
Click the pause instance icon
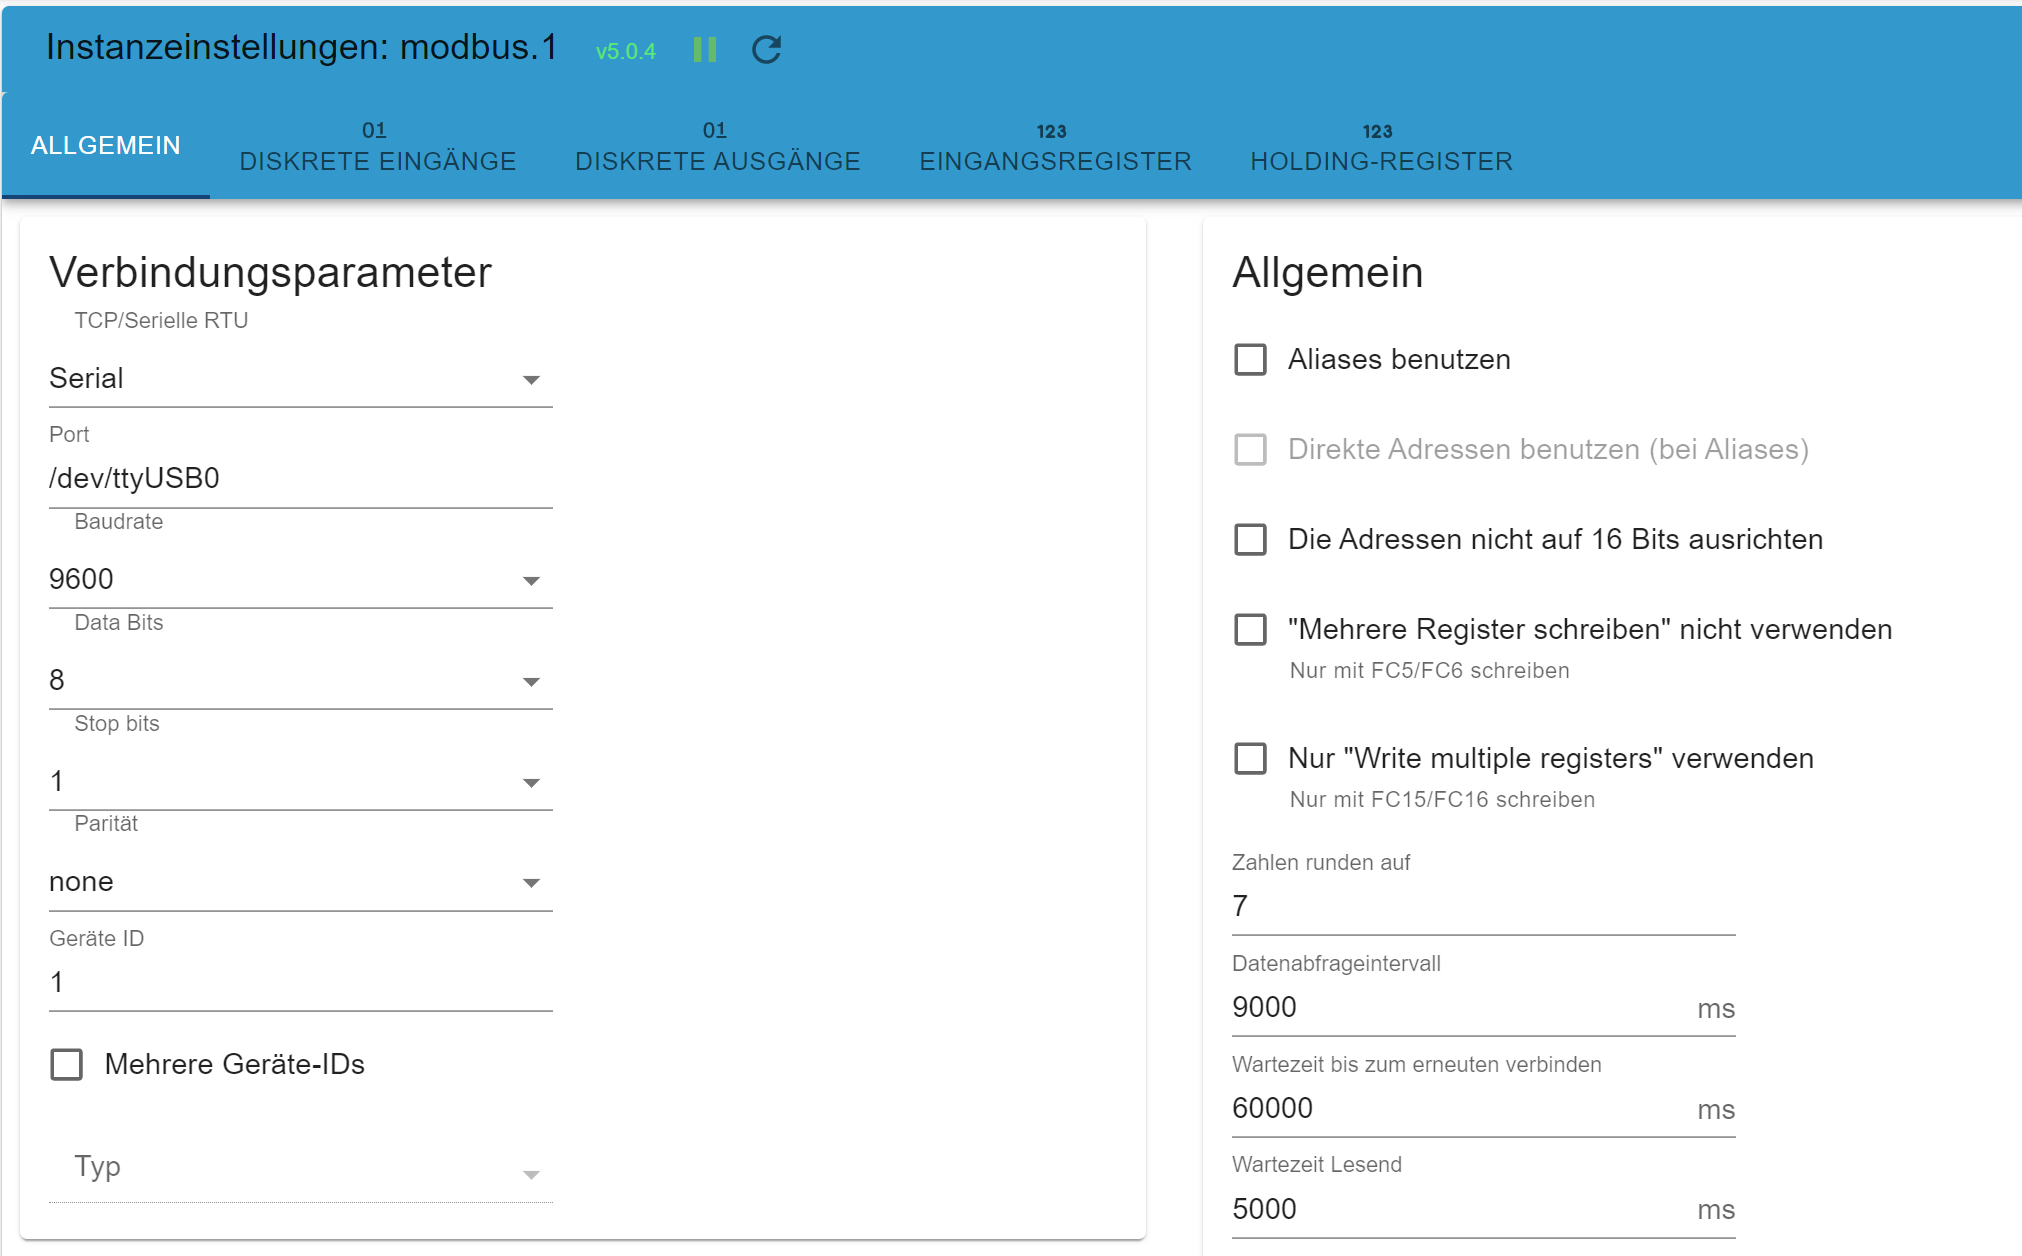(x=704, y=50)
